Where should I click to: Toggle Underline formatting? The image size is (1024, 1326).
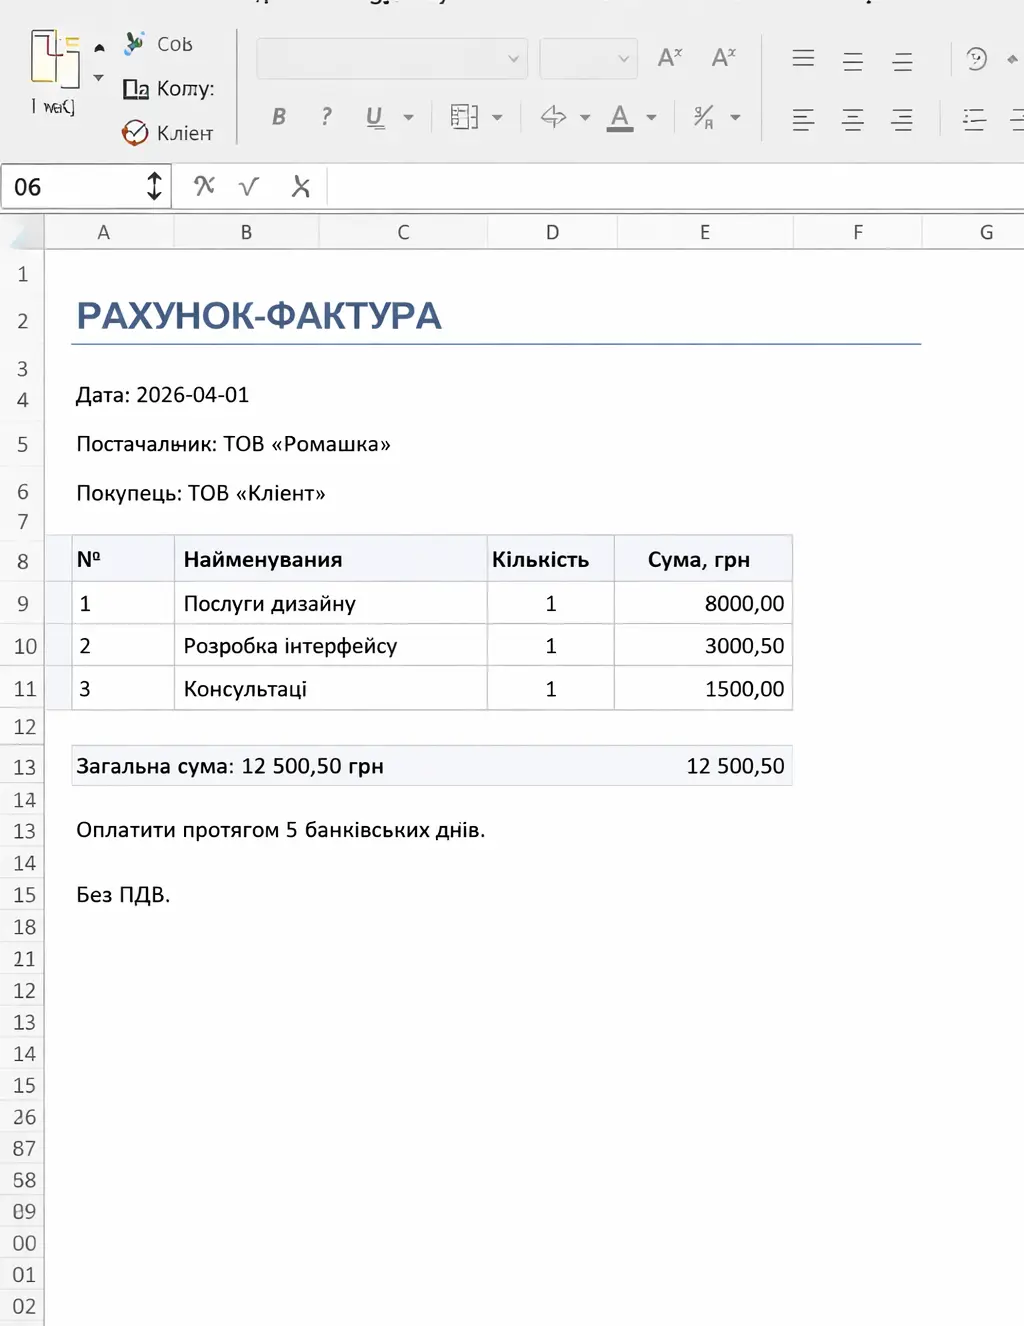tap(375, 117)
